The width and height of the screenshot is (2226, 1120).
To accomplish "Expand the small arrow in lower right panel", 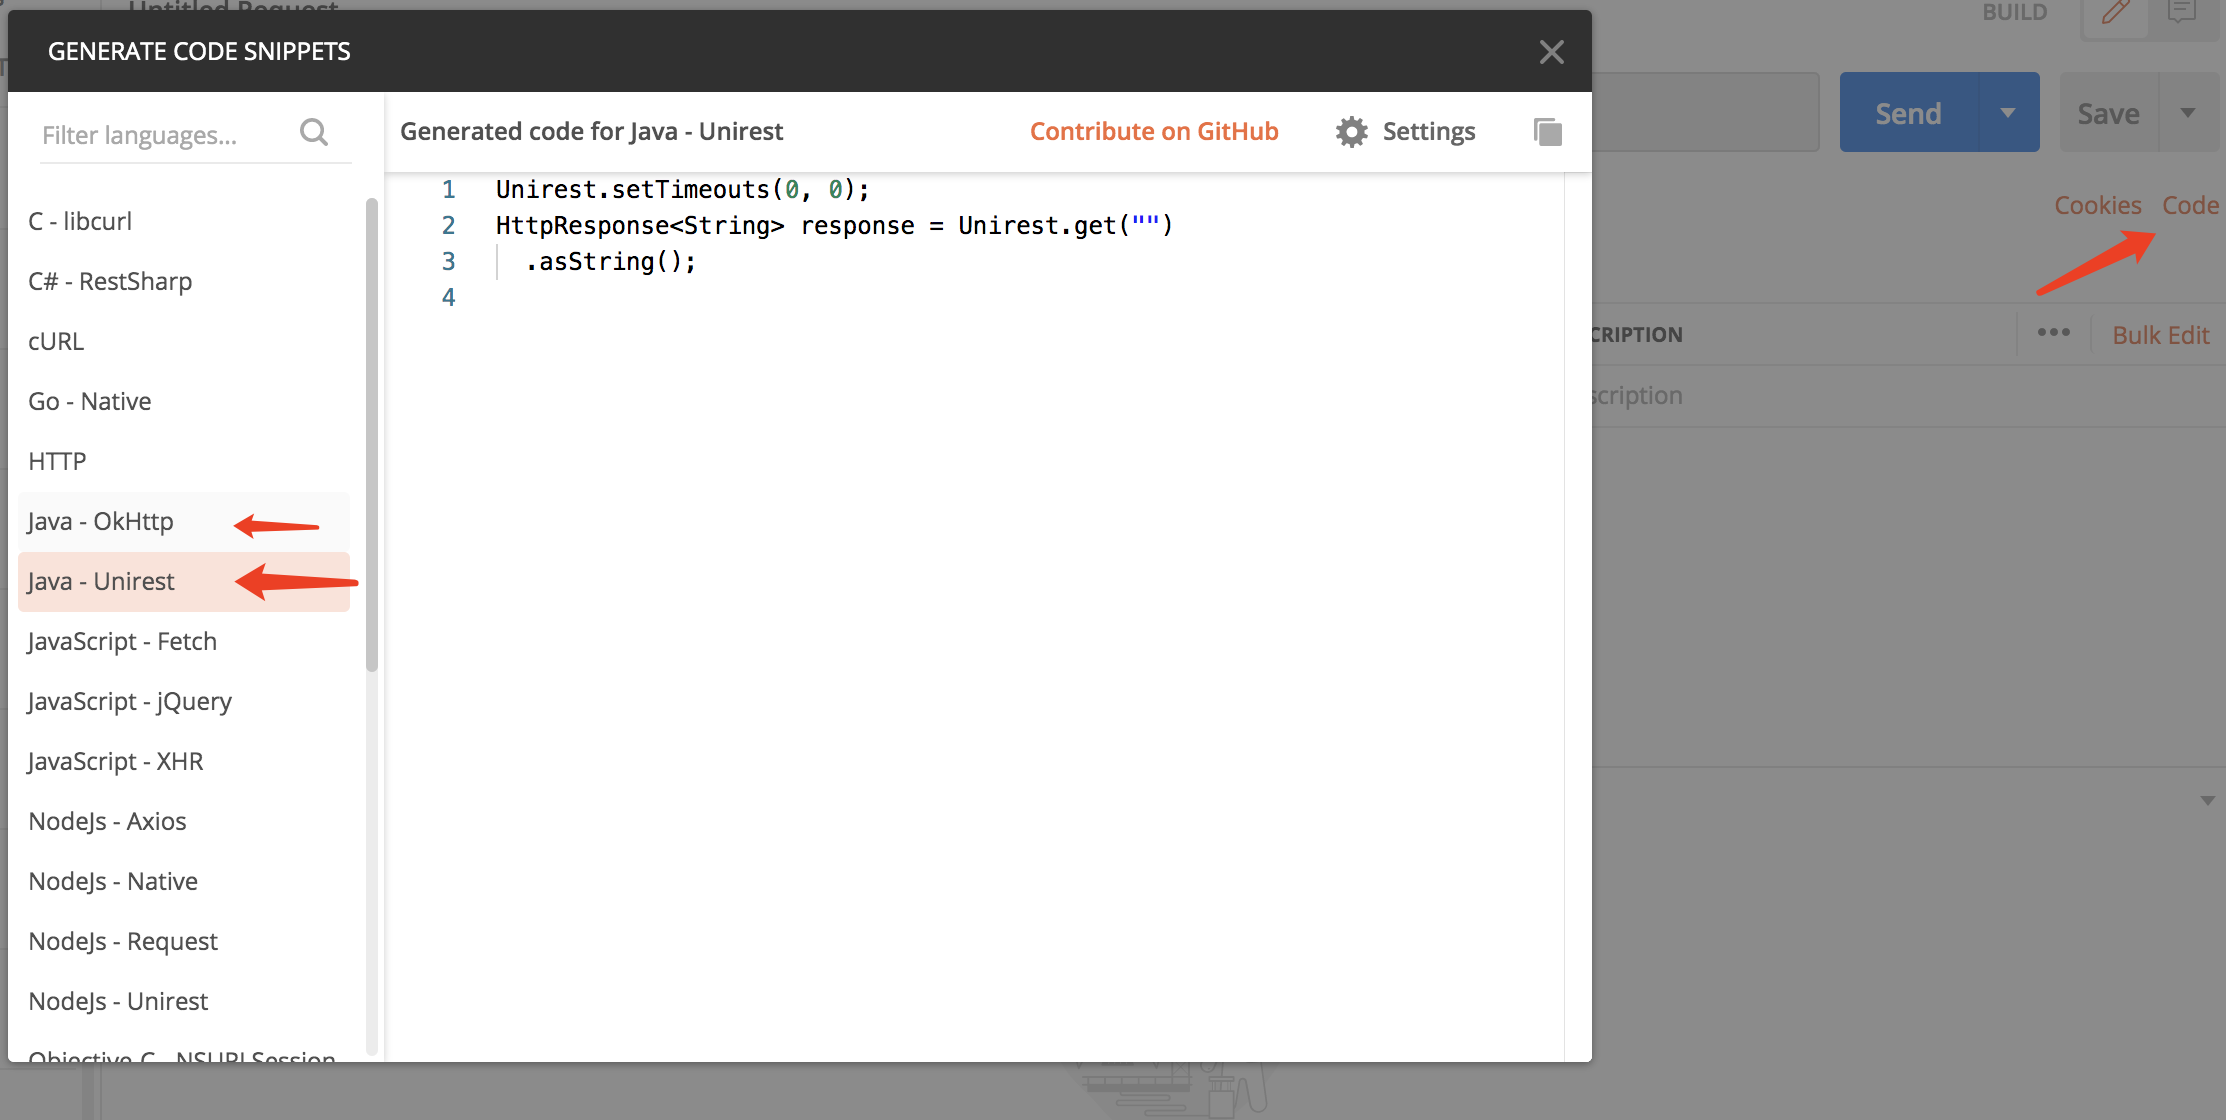I will click(x=2207, y=801).
